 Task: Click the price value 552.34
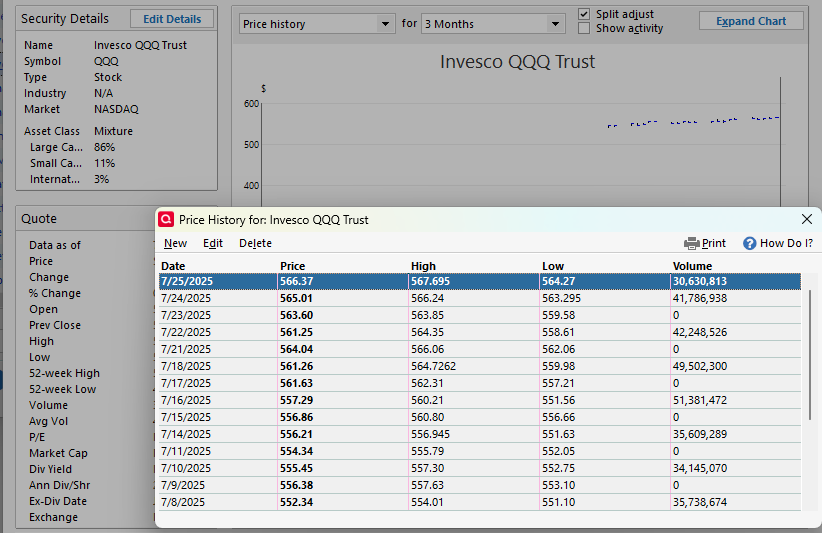tap(296, 502)
